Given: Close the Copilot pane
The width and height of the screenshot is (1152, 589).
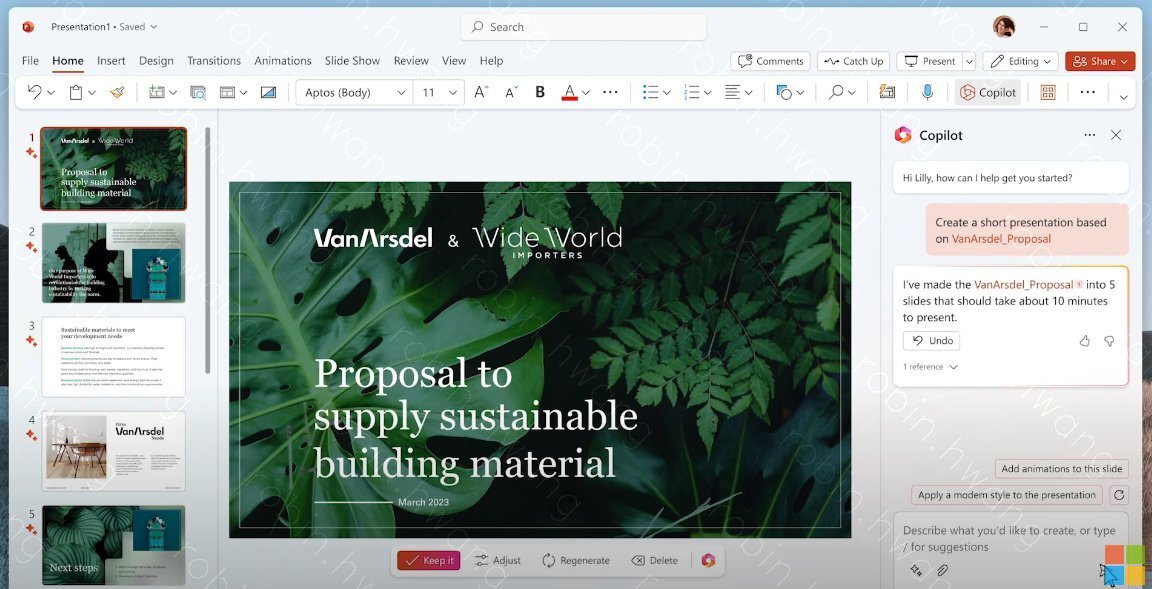Looking at the screenshot, I should (1116, 135).
